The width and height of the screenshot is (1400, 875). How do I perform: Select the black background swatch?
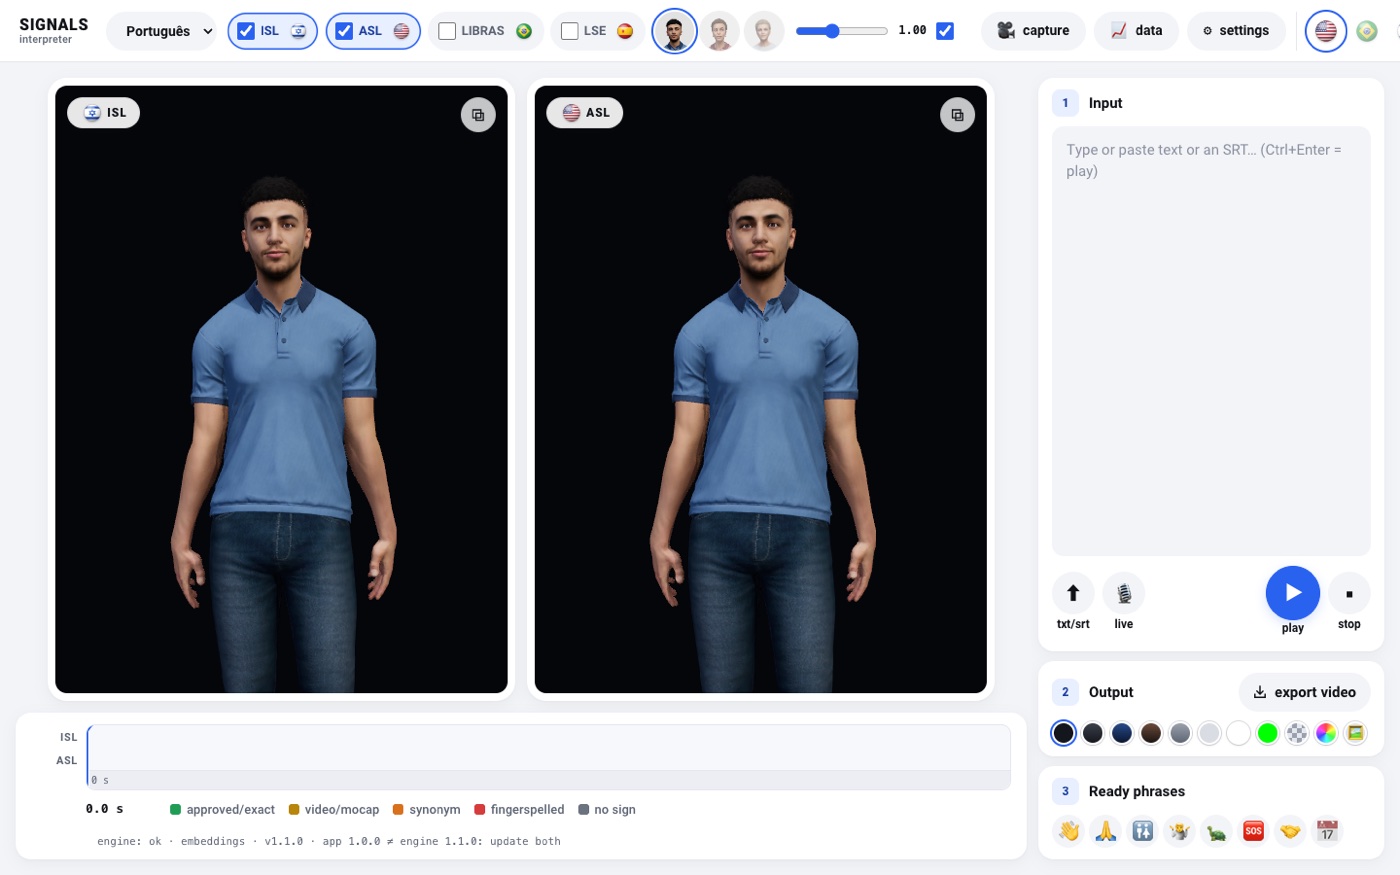1064,733
